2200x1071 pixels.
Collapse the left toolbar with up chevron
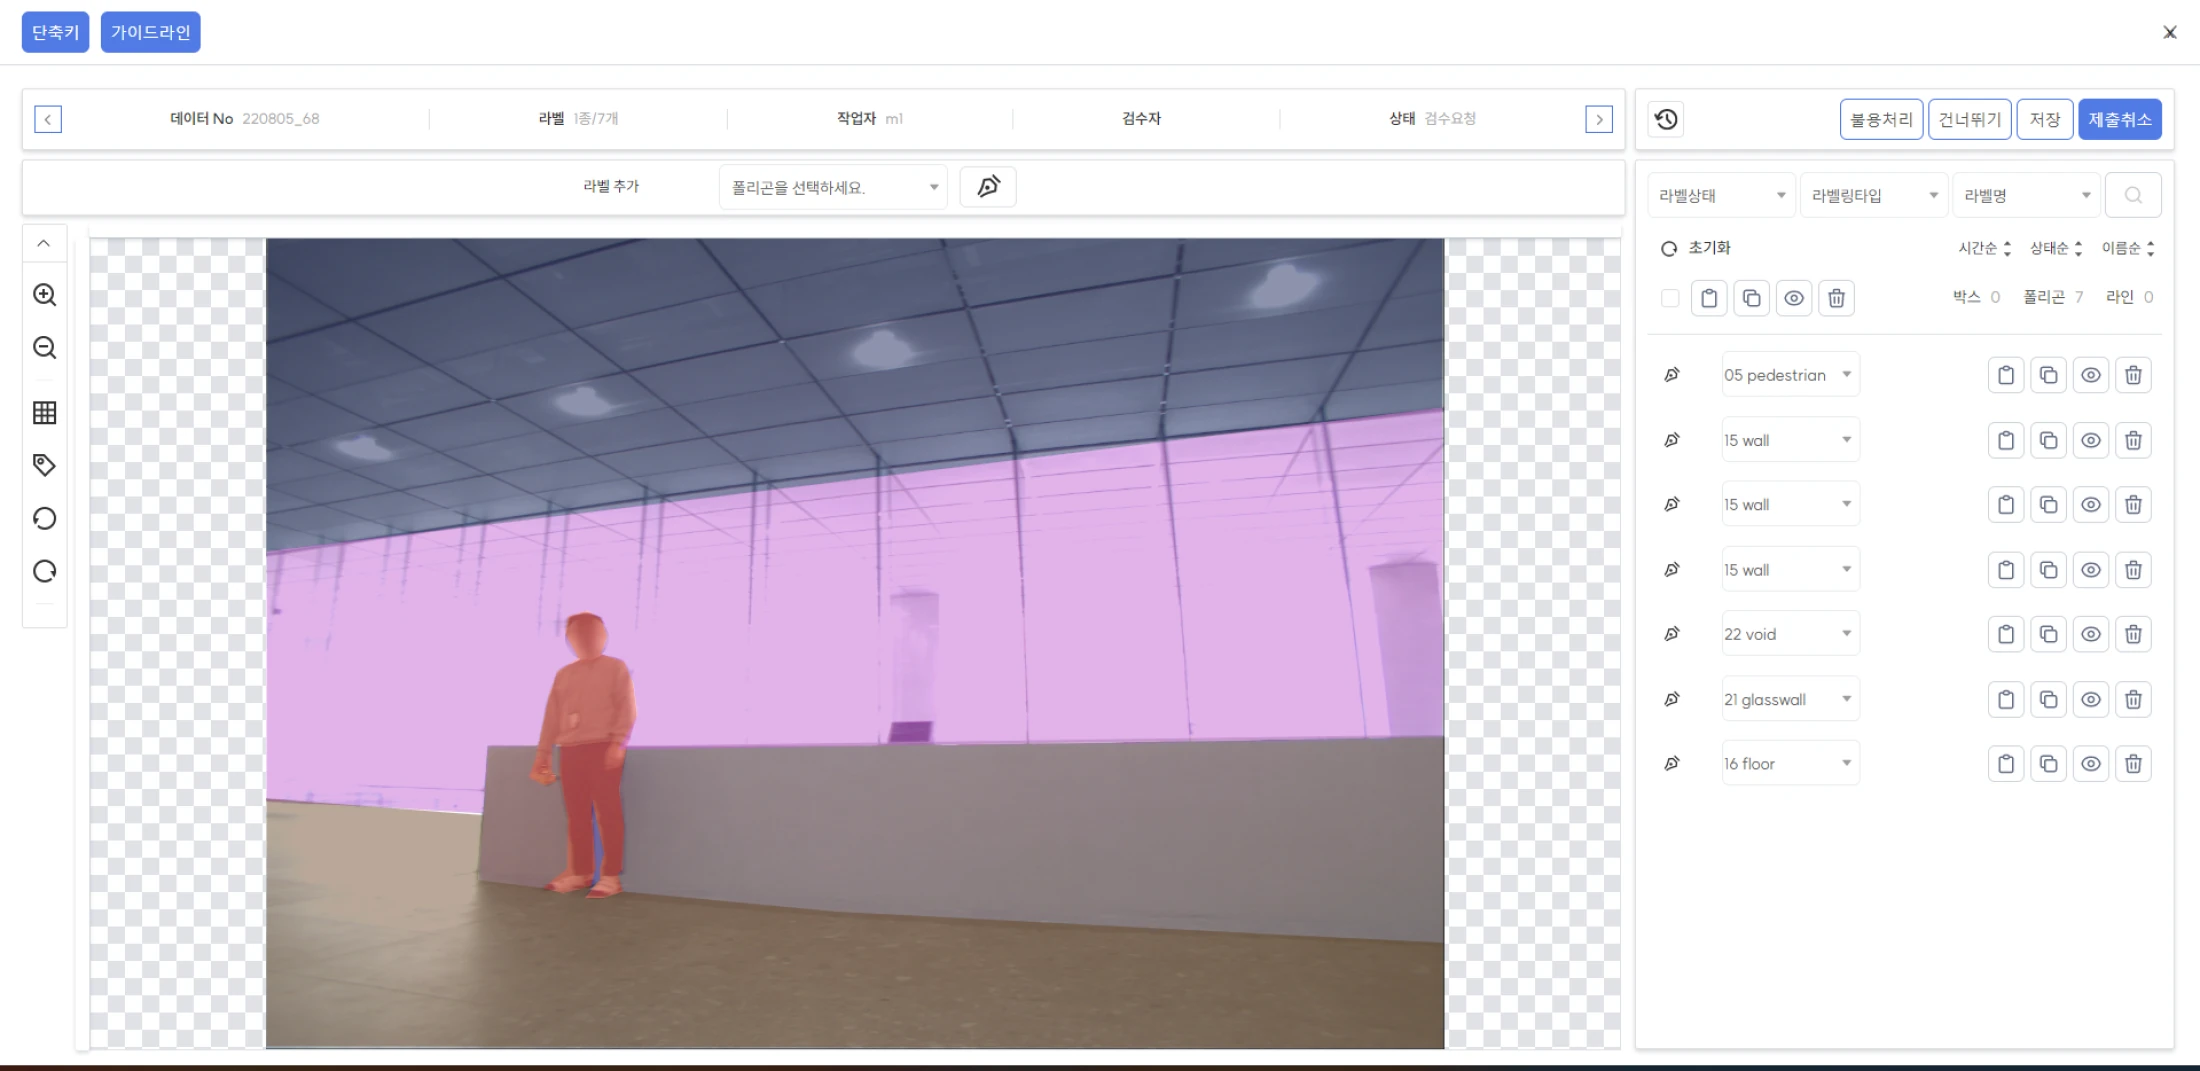[44, 243]
